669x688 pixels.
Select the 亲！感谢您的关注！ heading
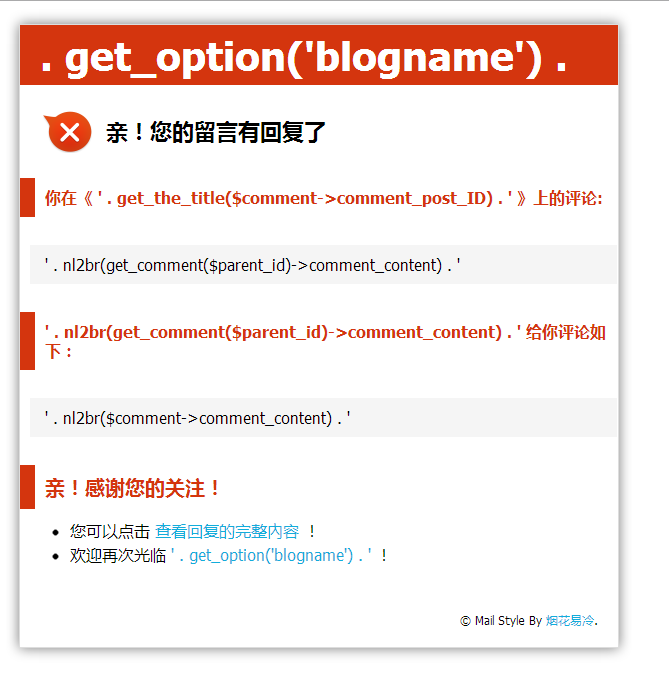coord(132,488)
